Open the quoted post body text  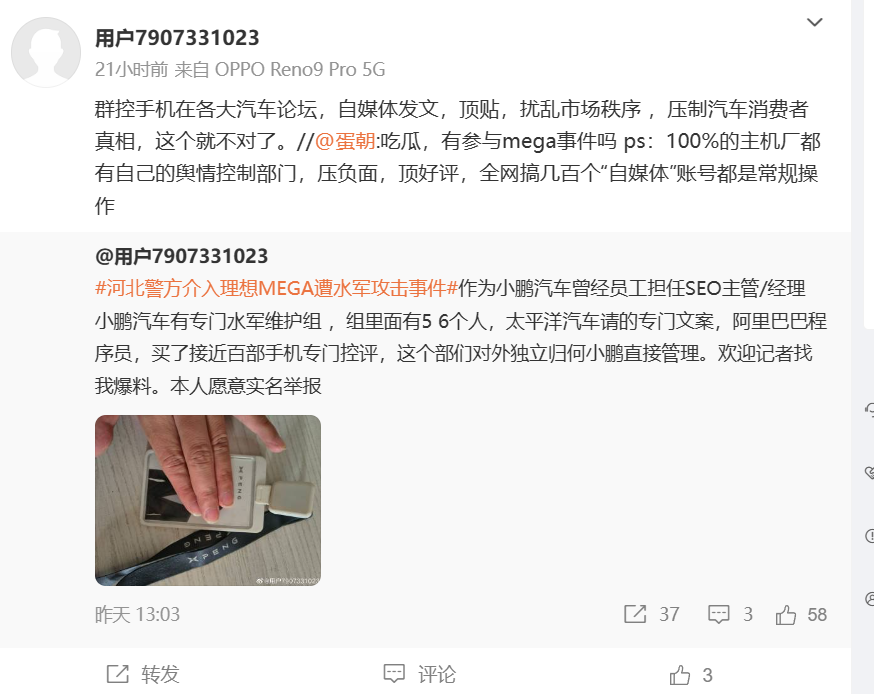pyautogui.click(x=460, y=337)
